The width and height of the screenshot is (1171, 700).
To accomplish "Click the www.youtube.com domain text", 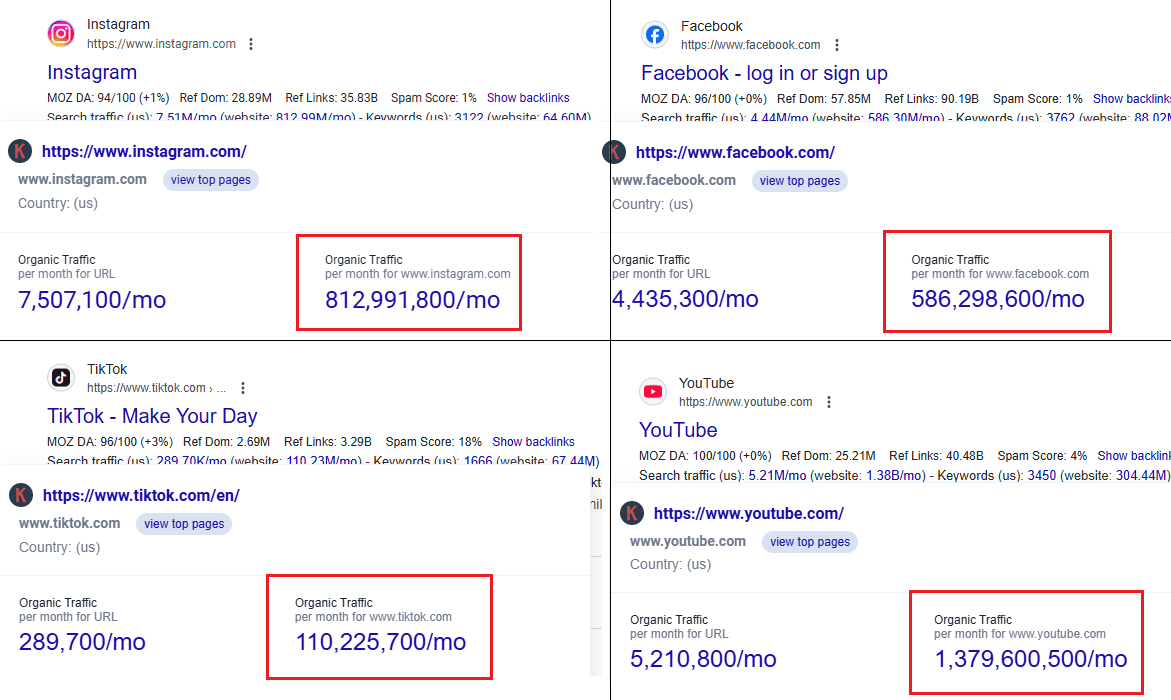I will coord(688,541).
